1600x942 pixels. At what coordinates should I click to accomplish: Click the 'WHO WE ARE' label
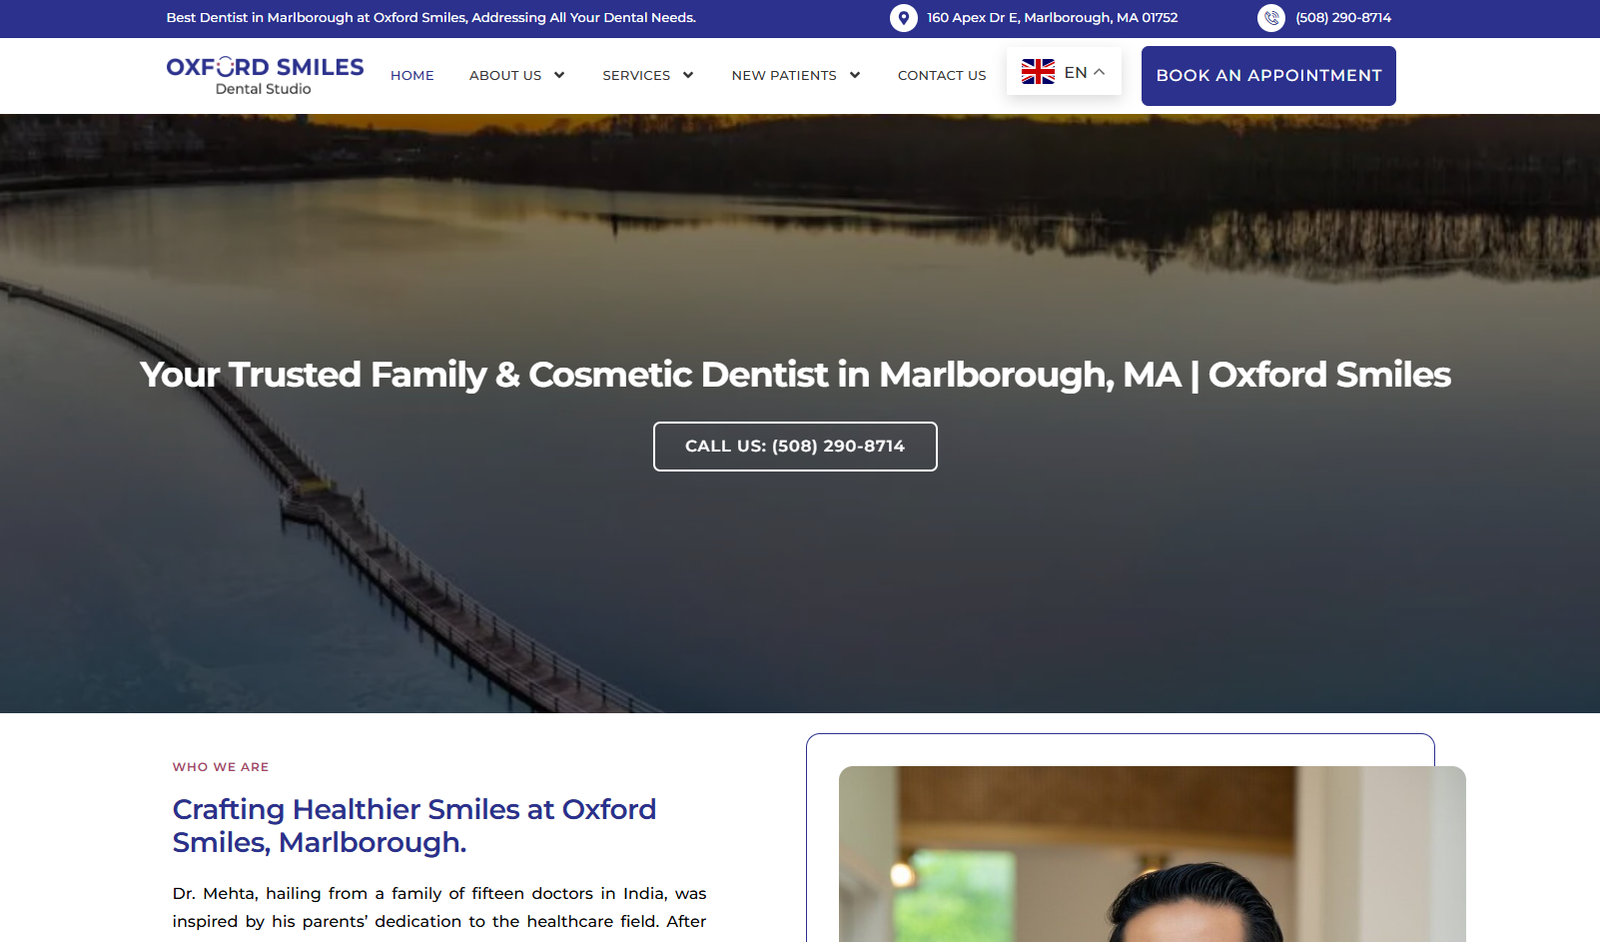[220, 767]
